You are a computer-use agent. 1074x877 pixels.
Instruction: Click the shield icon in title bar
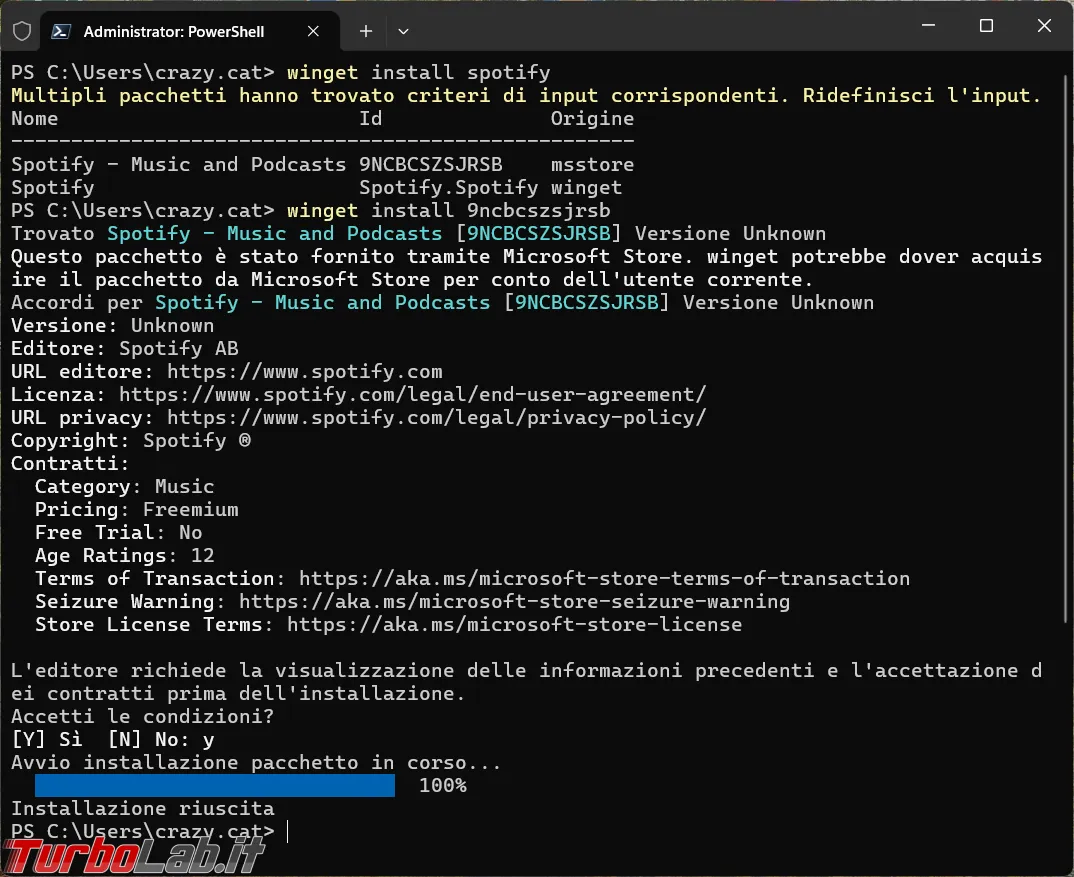click(22, 31)
